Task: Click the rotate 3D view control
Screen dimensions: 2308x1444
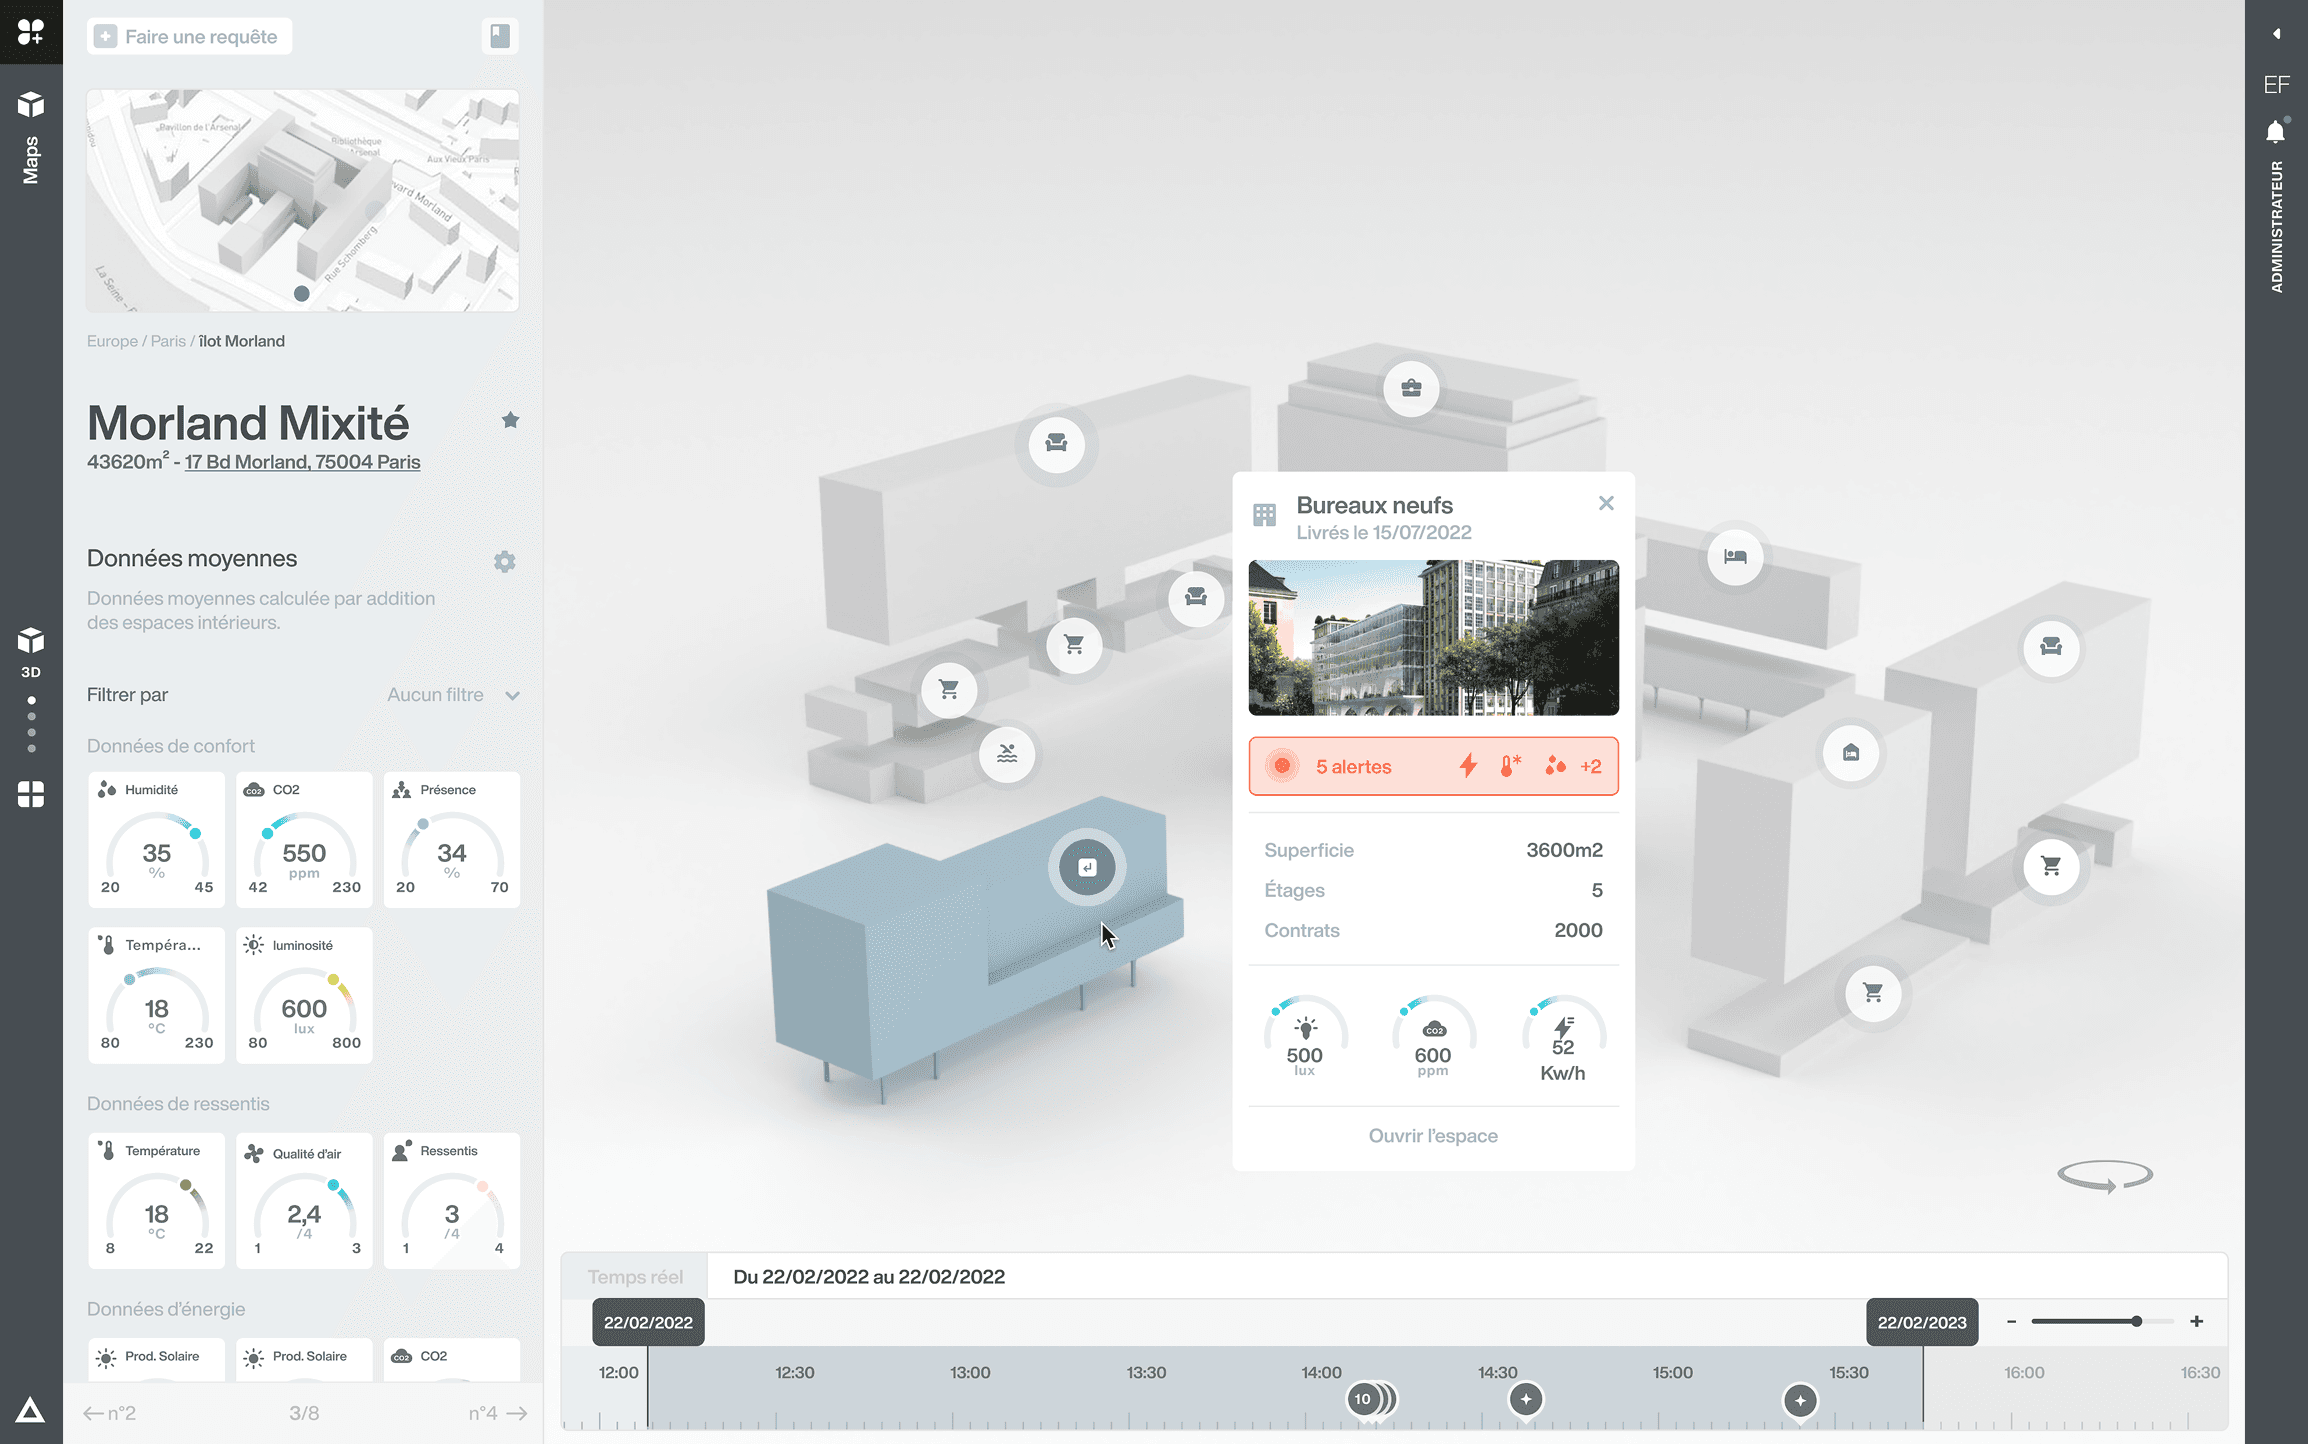Action: point(2104,1175)
